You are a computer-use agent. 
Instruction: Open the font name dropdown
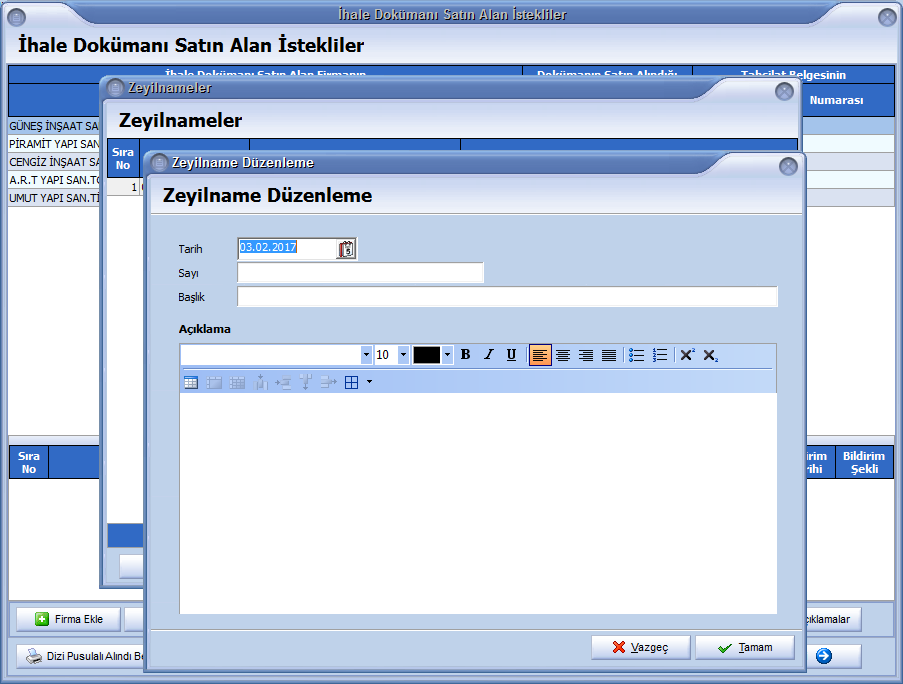(366, 355)
